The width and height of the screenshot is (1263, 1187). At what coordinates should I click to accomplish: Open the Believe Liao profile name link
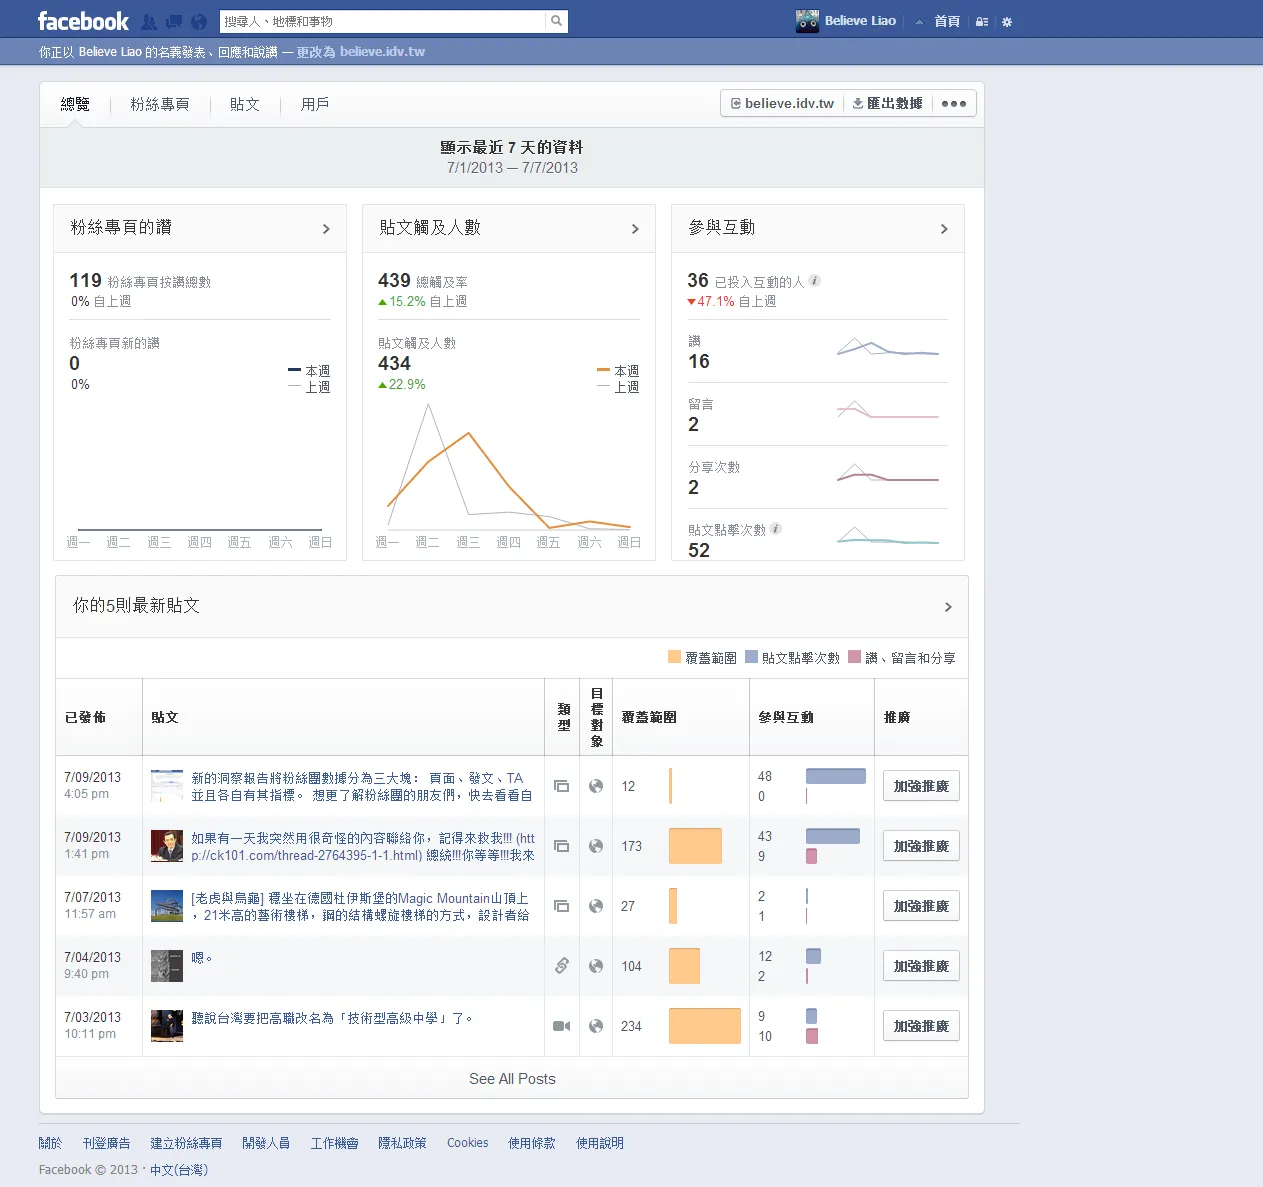pyautogui.click(x=860, y=21)
